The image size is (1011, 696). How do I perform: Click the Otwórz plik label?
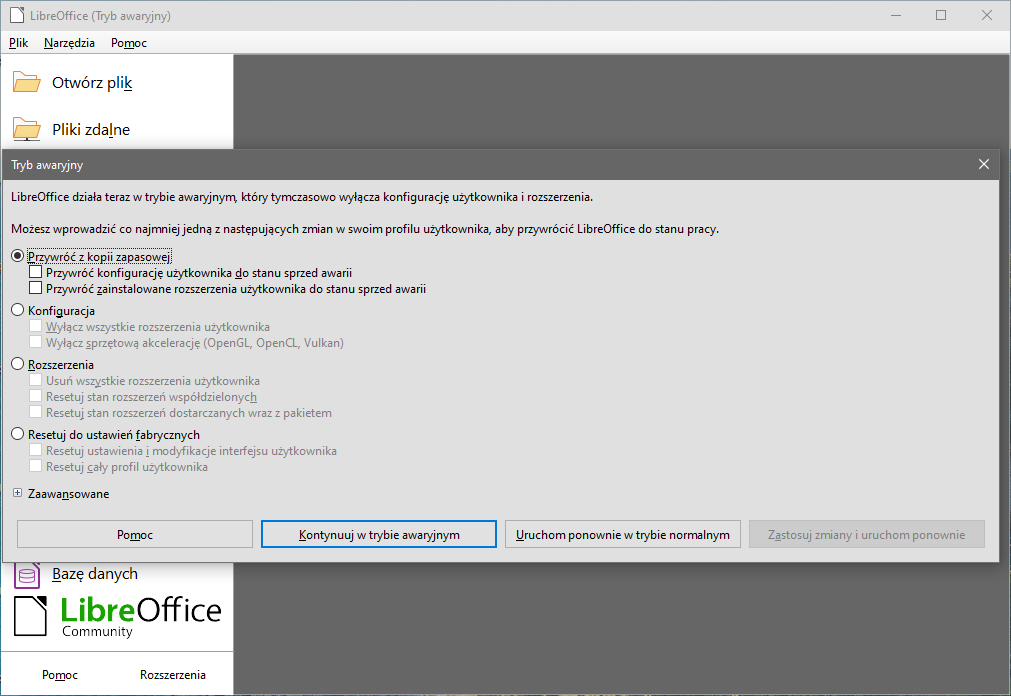tap(92, 83)
